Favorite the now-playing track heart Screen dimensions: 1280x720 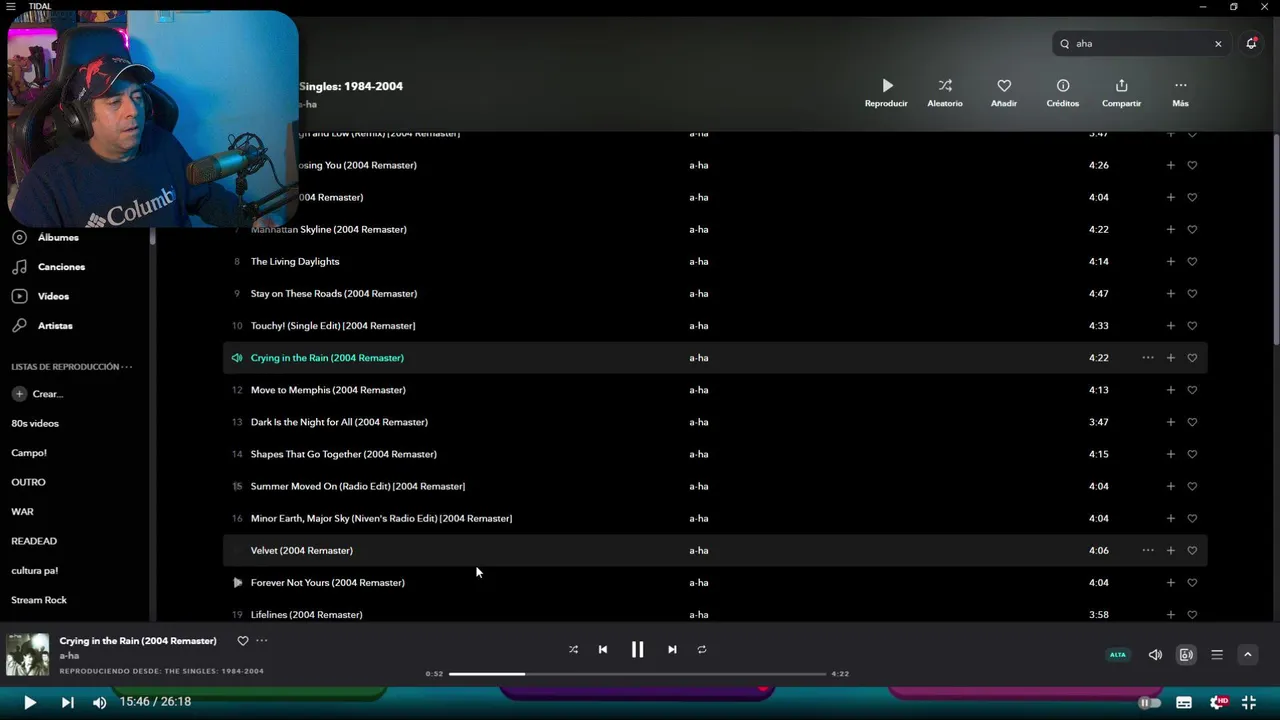click(242, 641)
